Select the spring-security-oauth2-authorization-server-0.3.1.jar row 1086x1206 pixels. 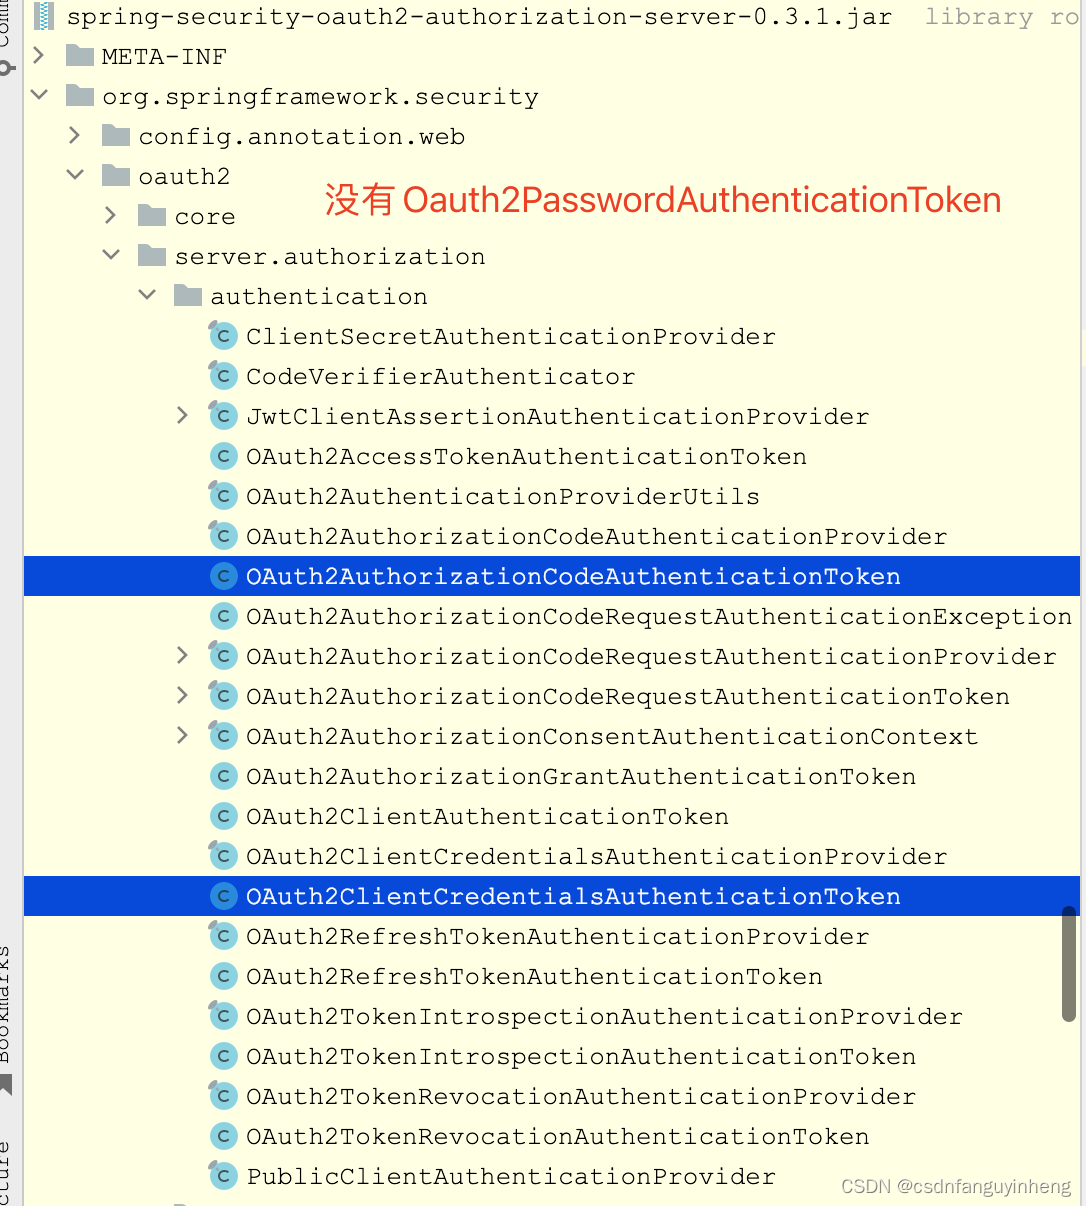[554, 16]
